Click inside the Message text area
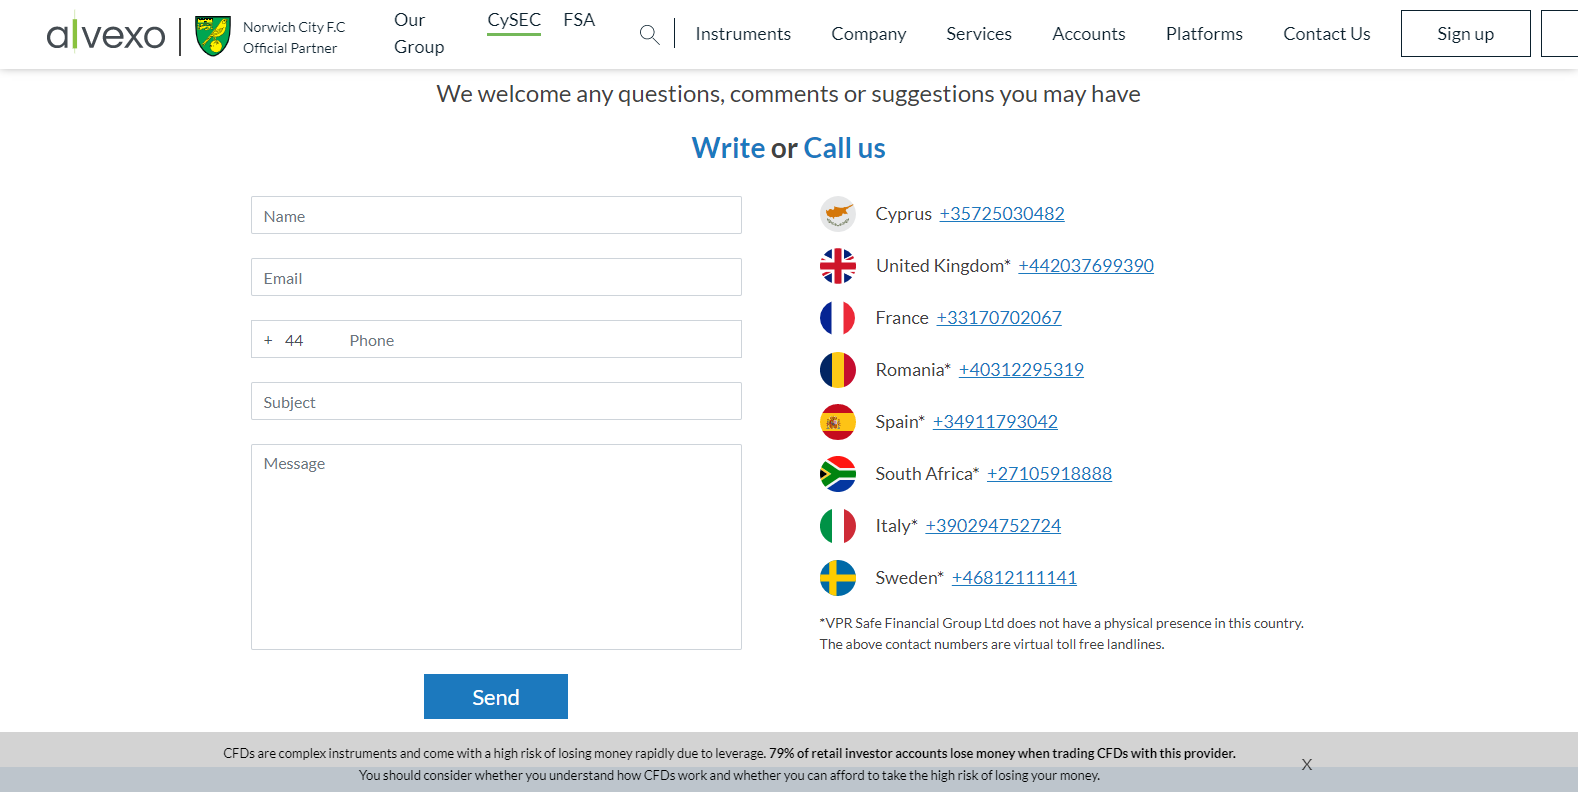 496,547
